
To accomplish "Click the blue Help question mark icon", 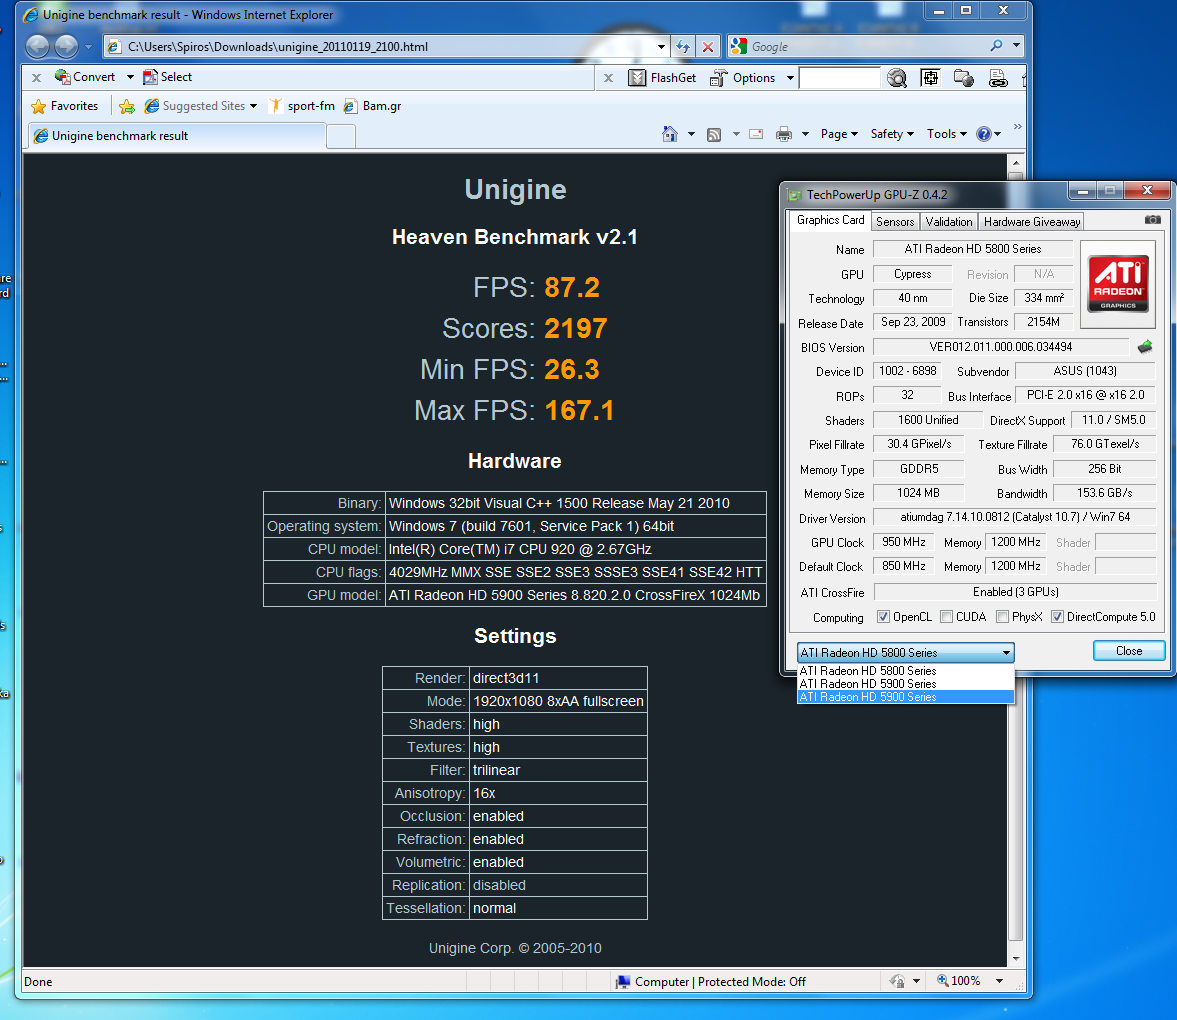I will coord(983,134).
